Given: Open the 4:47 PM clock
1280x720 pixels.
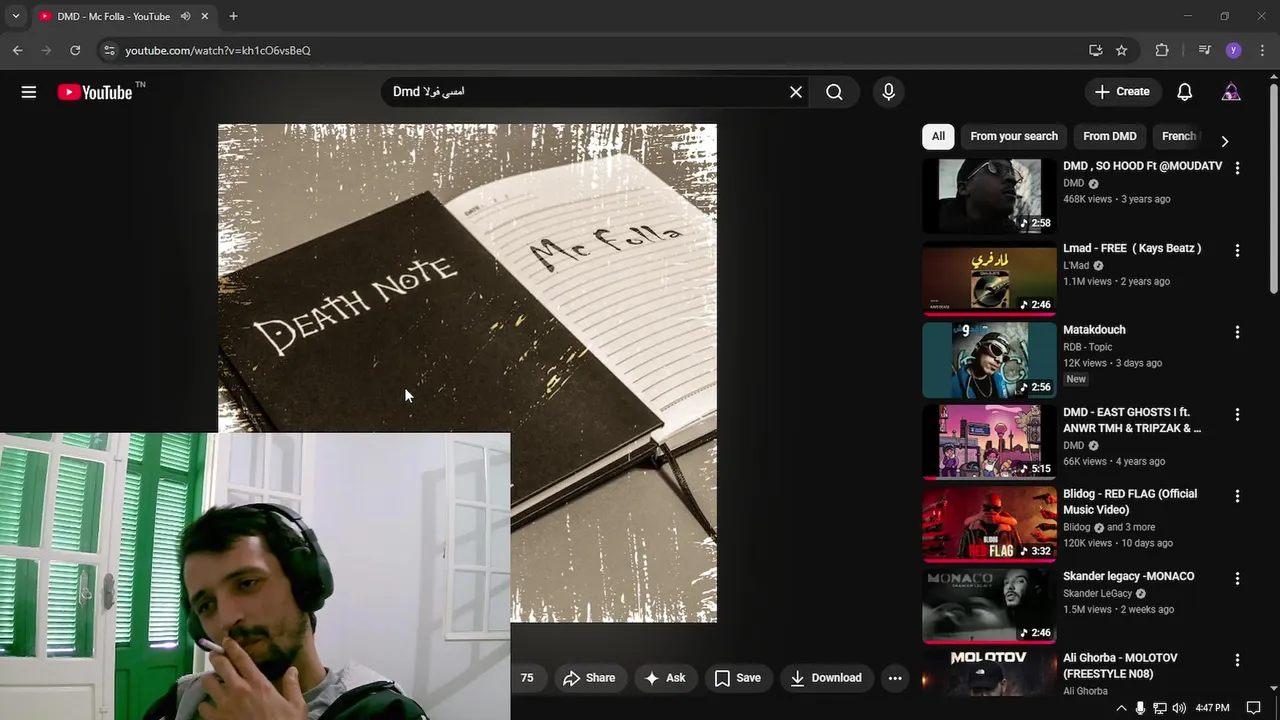Looking at the screenshot, I should pyautogui.click(x=1212, y=708).
